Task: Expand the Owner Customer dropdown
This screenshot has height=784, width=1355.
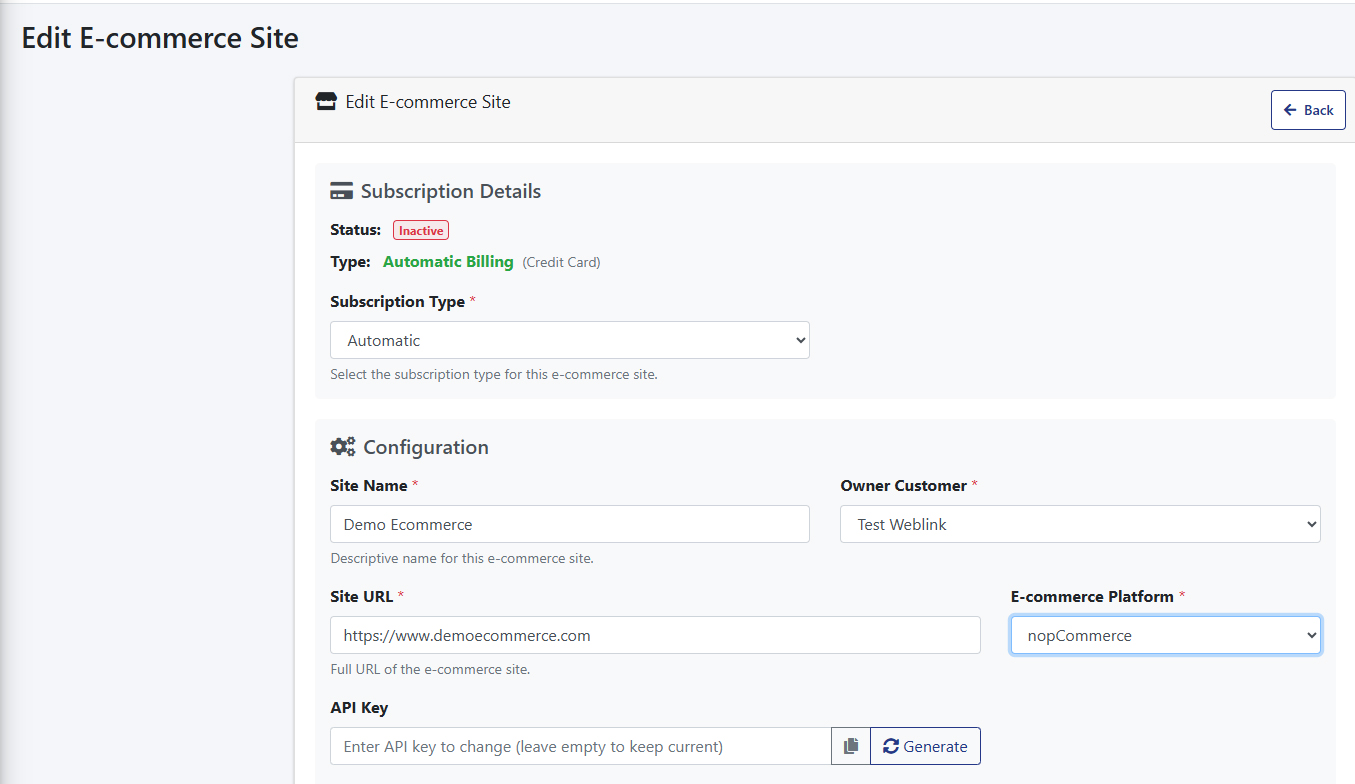Action: [x=1079, y=524]
